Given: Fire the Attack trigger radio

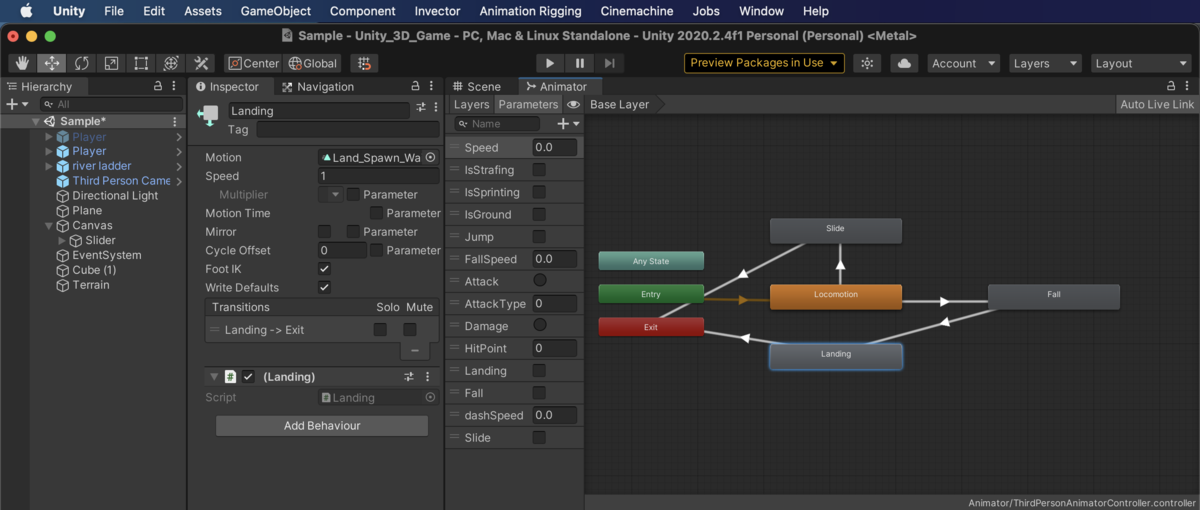Looking at the screenshot, I should 540,281.
